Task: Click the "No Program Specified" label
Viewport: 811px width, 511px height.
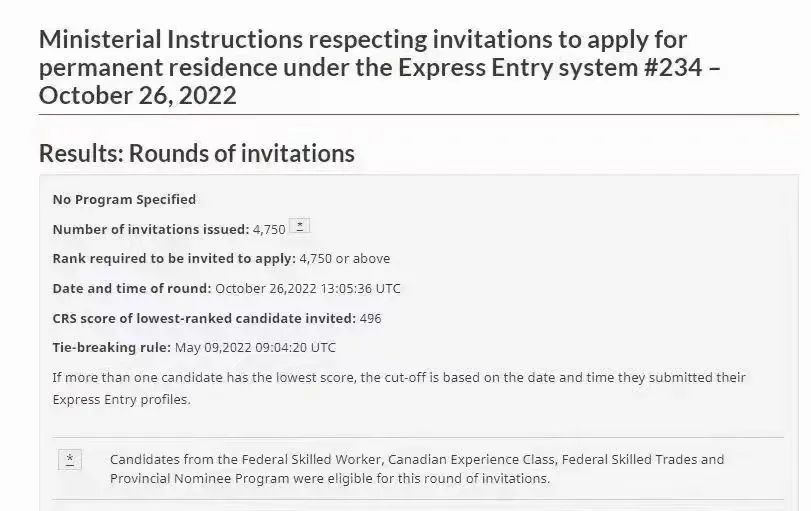Action: point(124,199)
